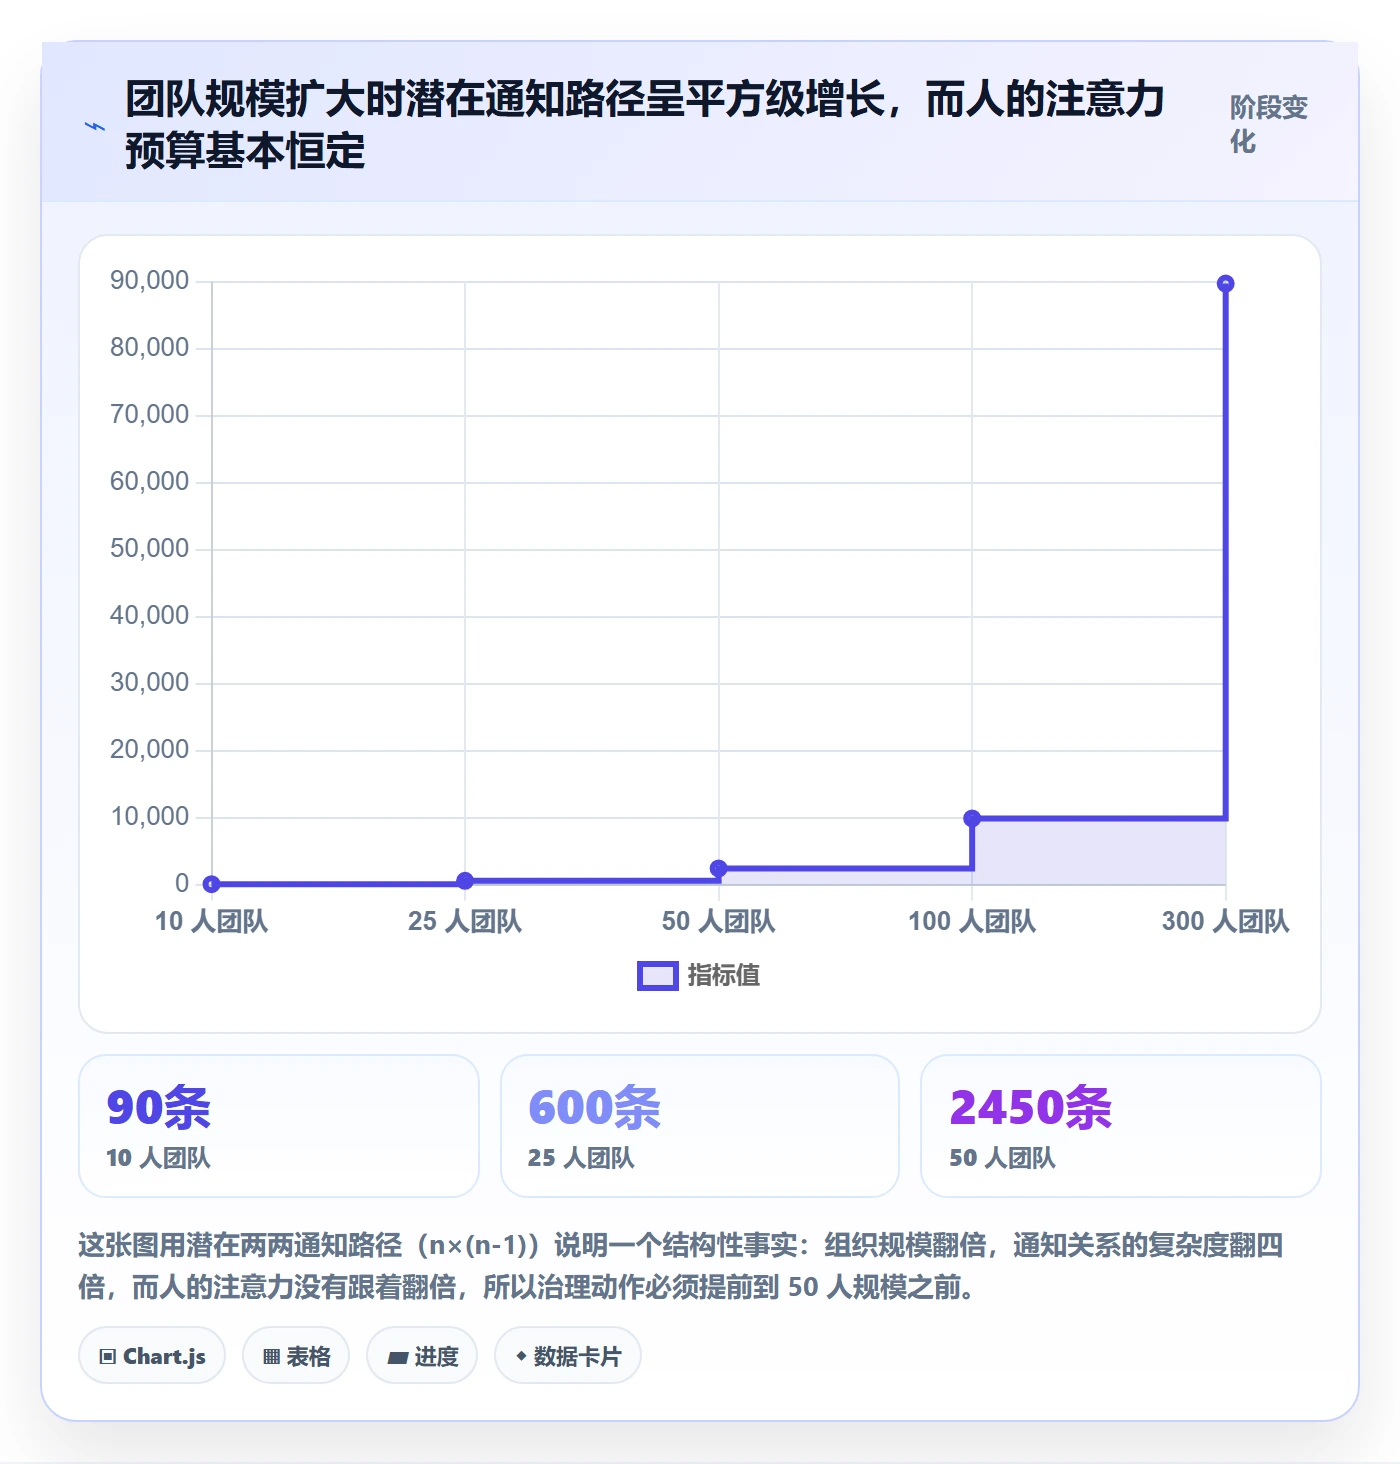Image resolution: width=1400 pixels, height=1464 pixels.
Task: Click the data point for 10 人团队
Action: [212, 884]
